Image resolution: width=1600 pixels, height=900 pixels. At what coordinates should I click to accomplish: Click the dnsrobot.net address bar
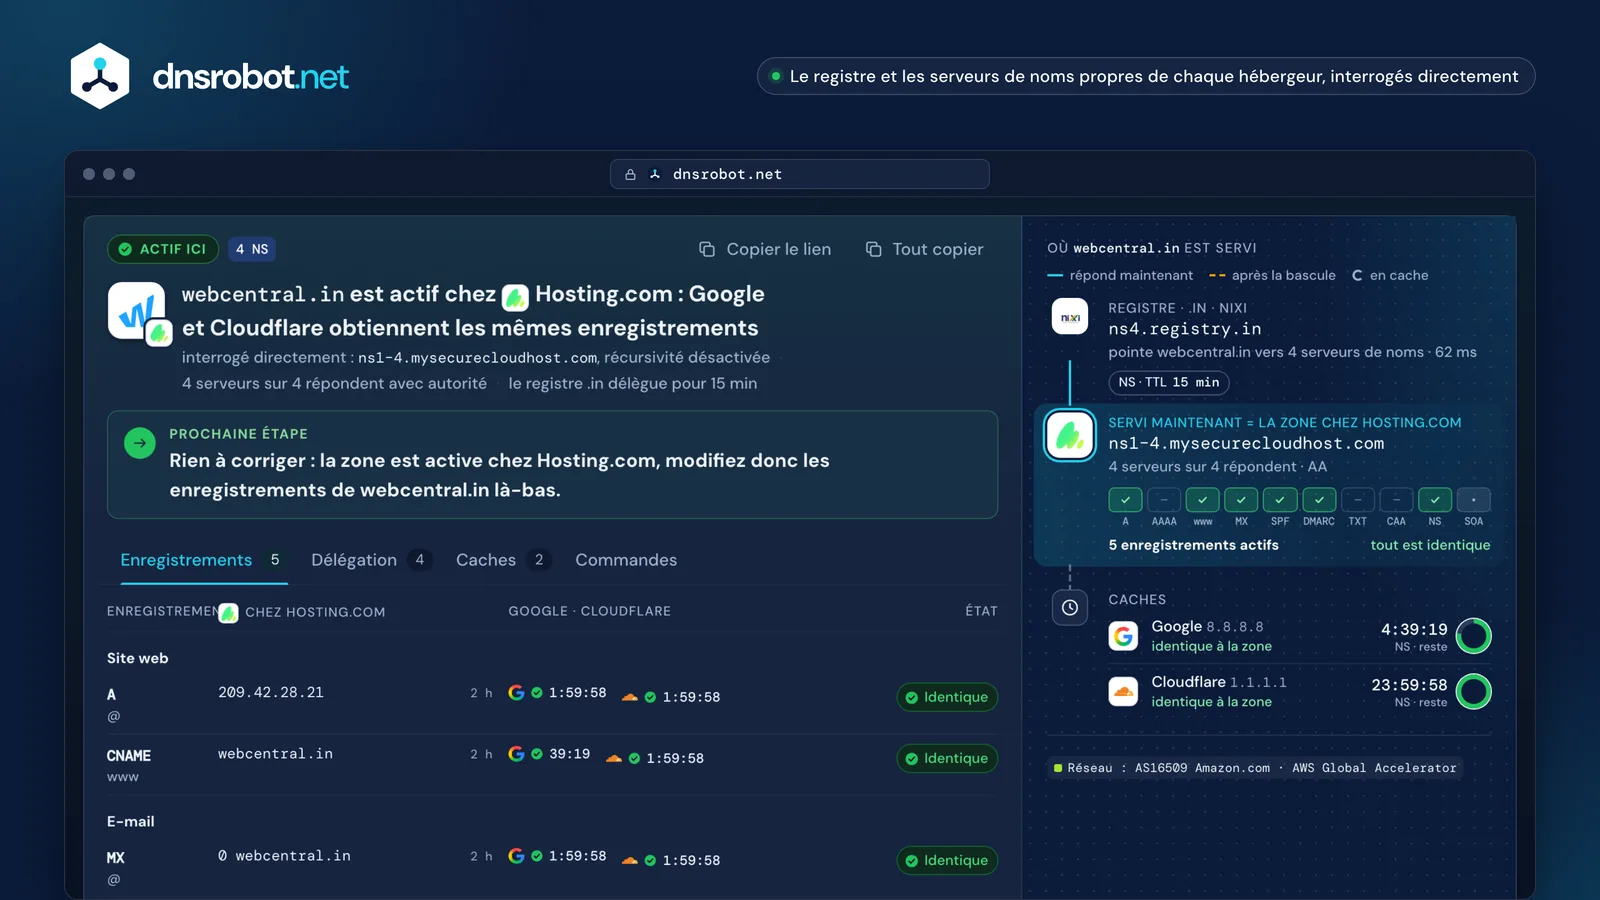800,174
